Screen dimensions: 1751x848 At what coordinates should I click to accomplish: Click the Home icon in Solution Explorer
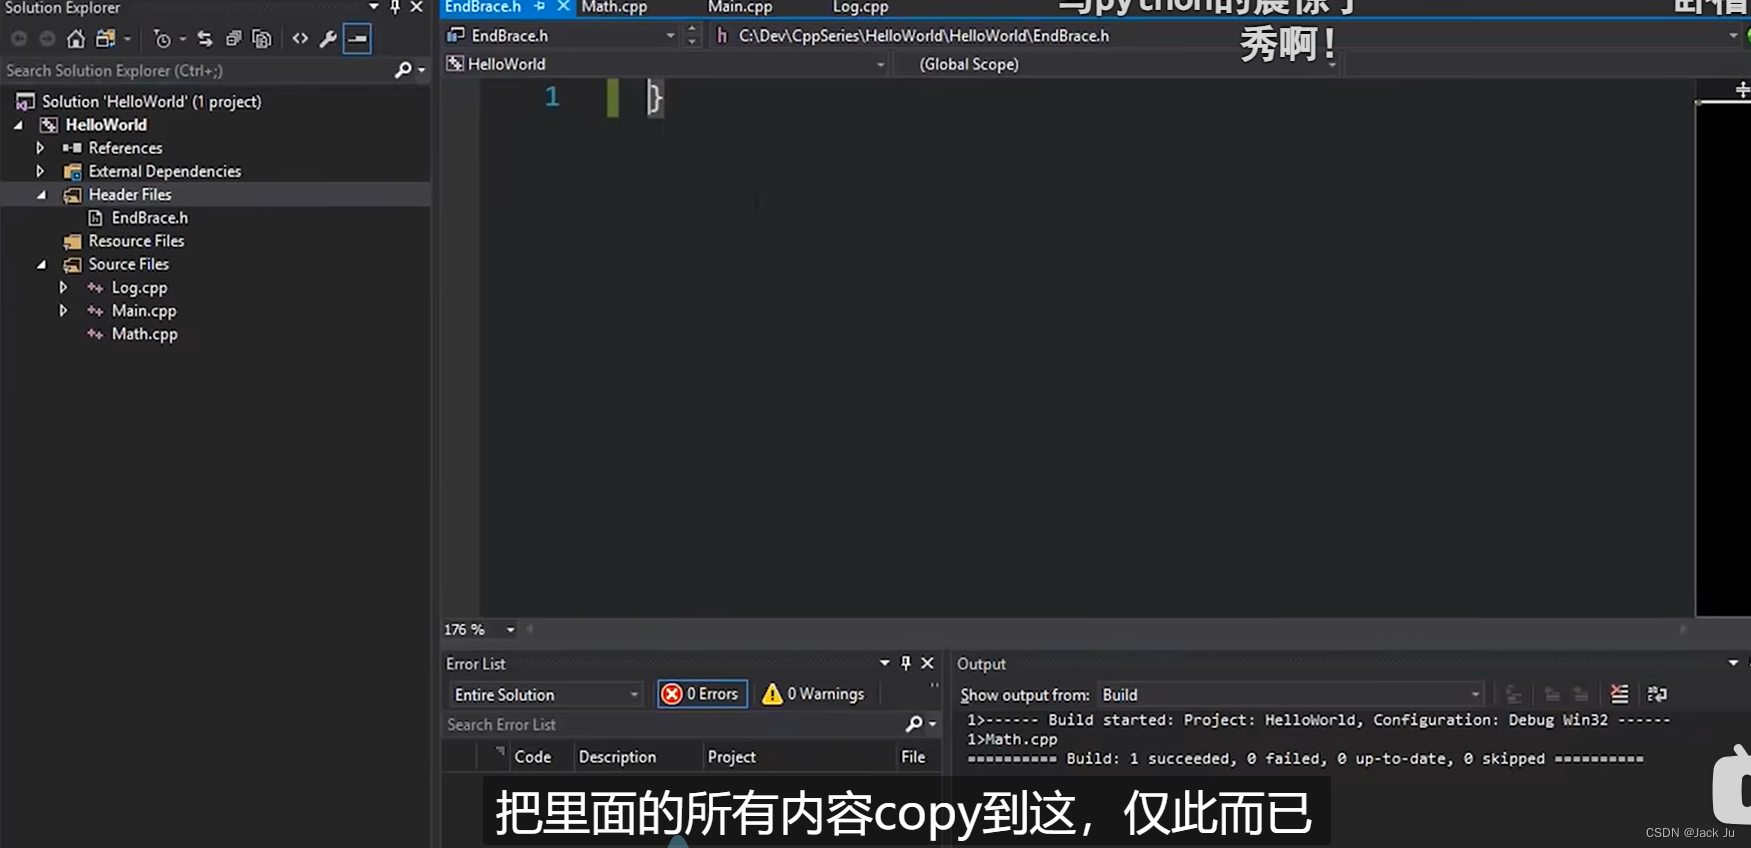pos(76,39)
